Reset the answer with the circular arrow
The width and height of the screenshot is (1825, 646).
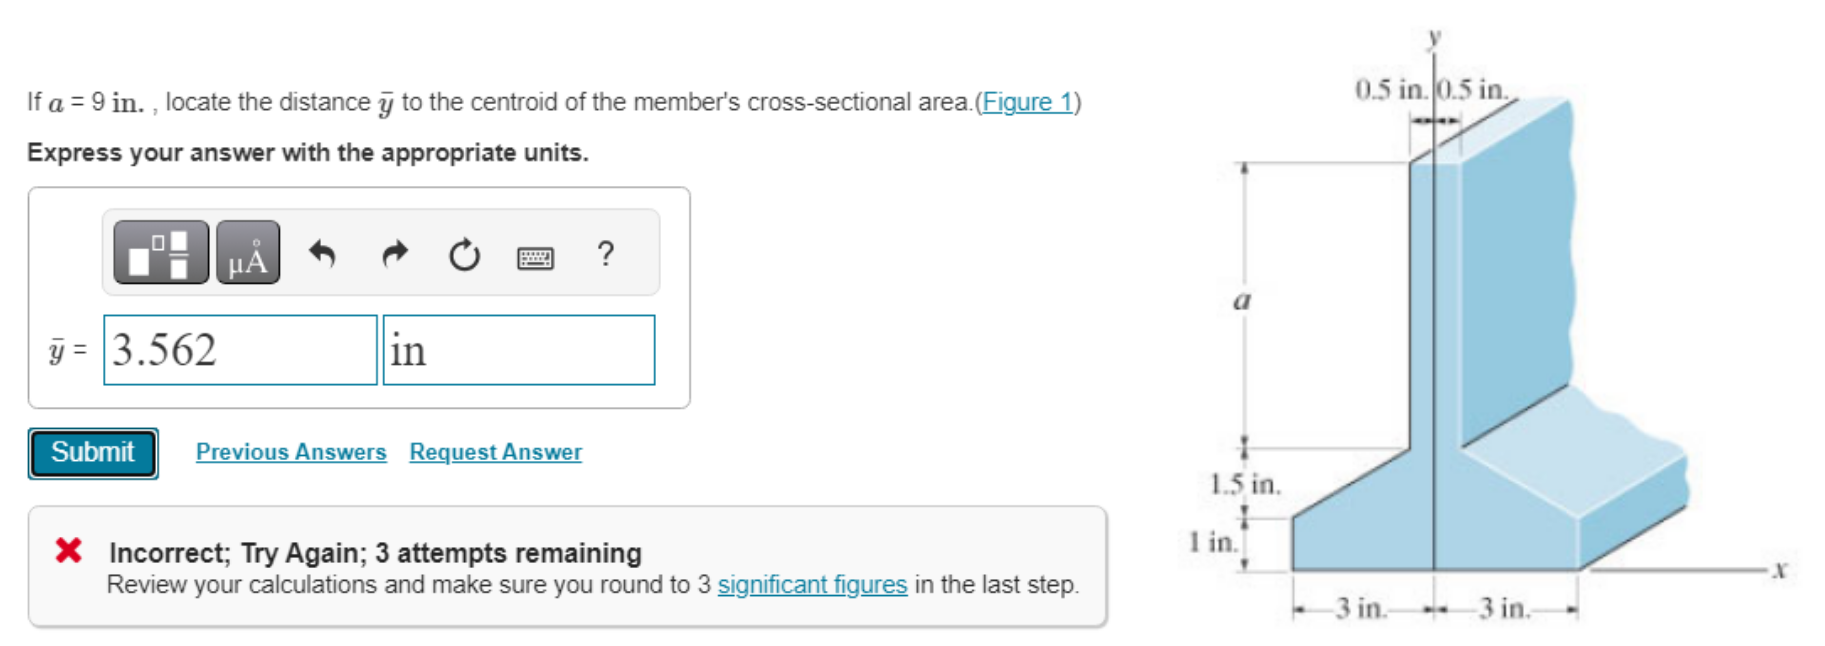point(464,253)
